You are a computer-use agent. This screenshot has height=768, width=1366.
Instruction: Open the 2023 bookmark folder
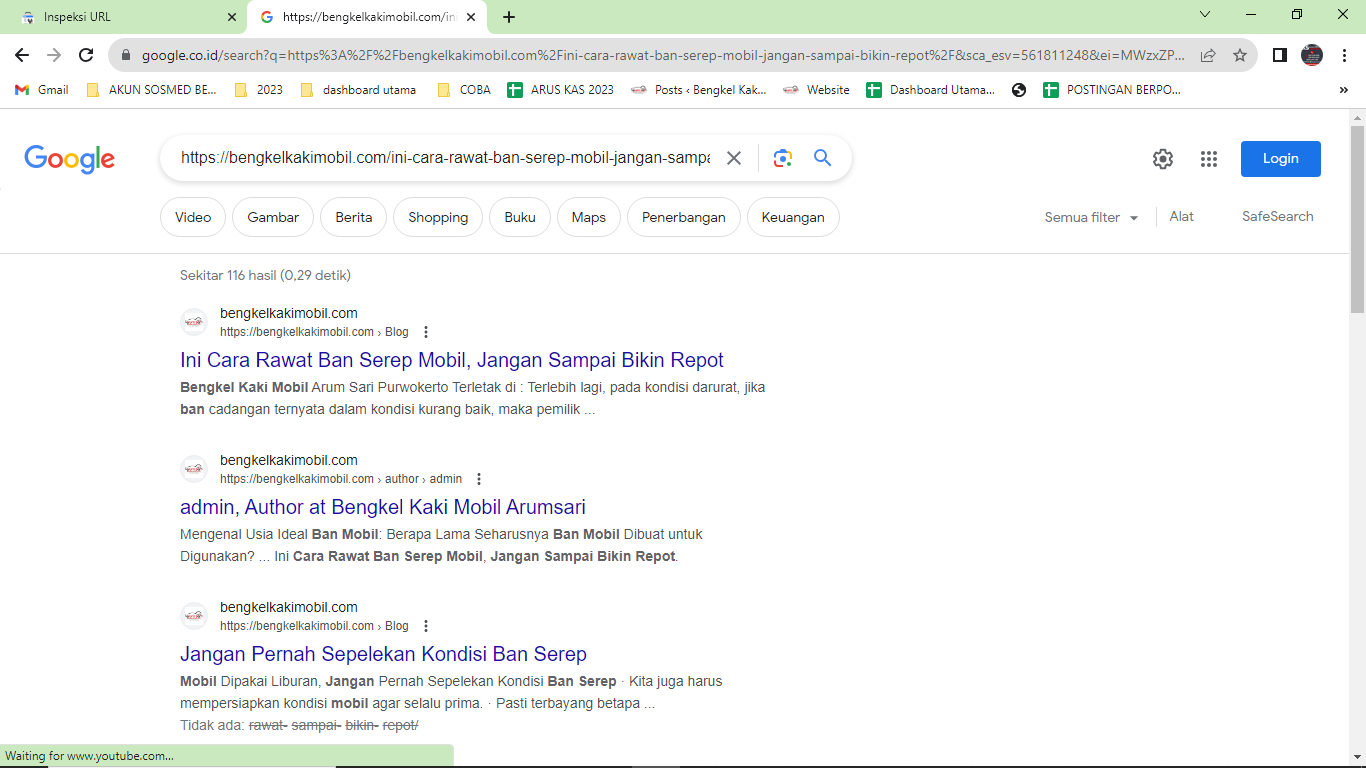[259, 90]
